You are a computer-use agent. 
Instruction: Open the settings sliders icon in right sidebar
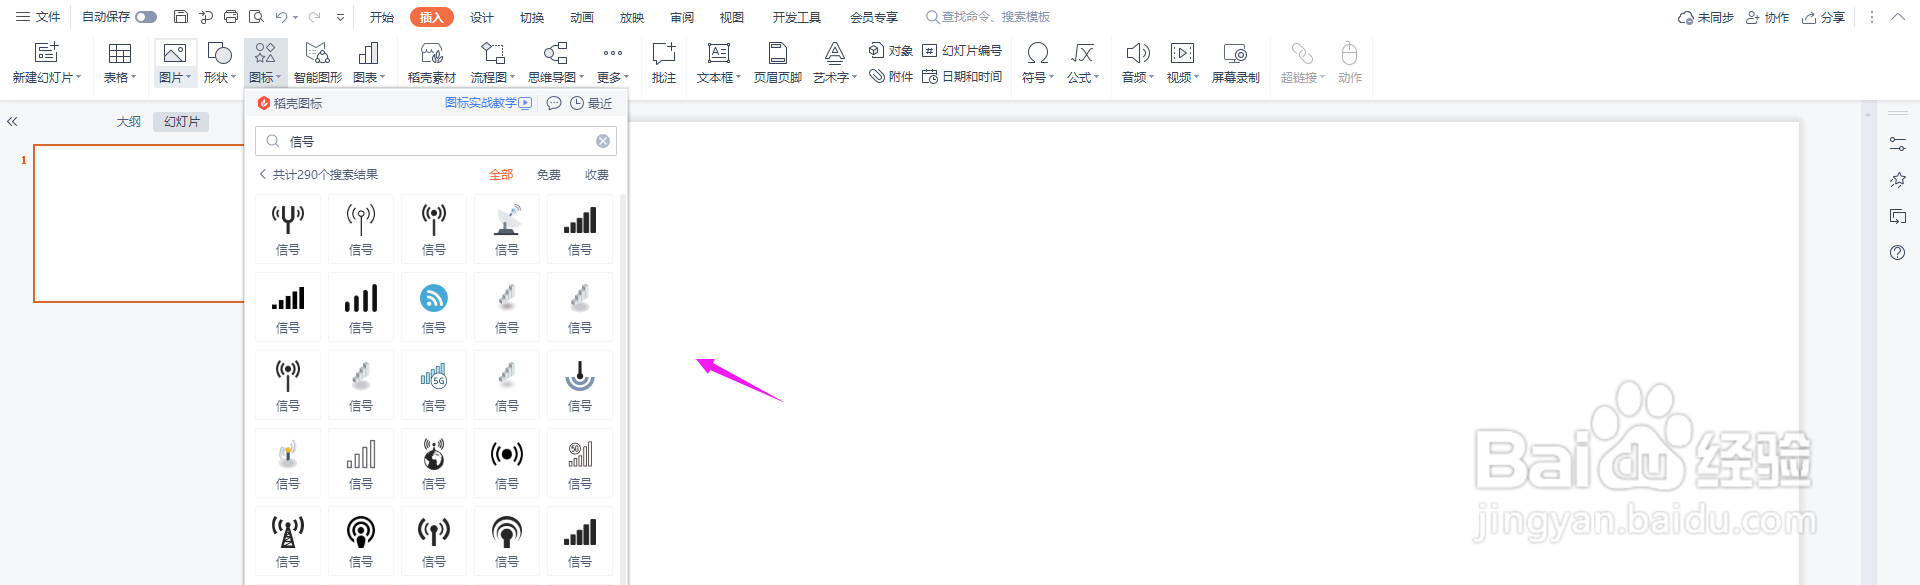point(1898,144)
